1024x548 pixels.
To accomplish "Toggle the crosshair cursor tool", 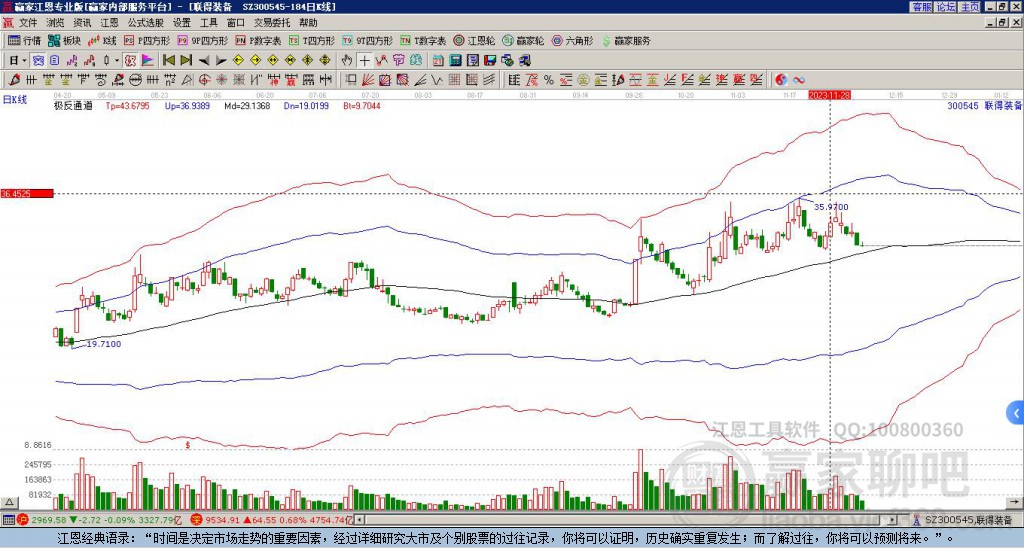I will pos(364,60).
